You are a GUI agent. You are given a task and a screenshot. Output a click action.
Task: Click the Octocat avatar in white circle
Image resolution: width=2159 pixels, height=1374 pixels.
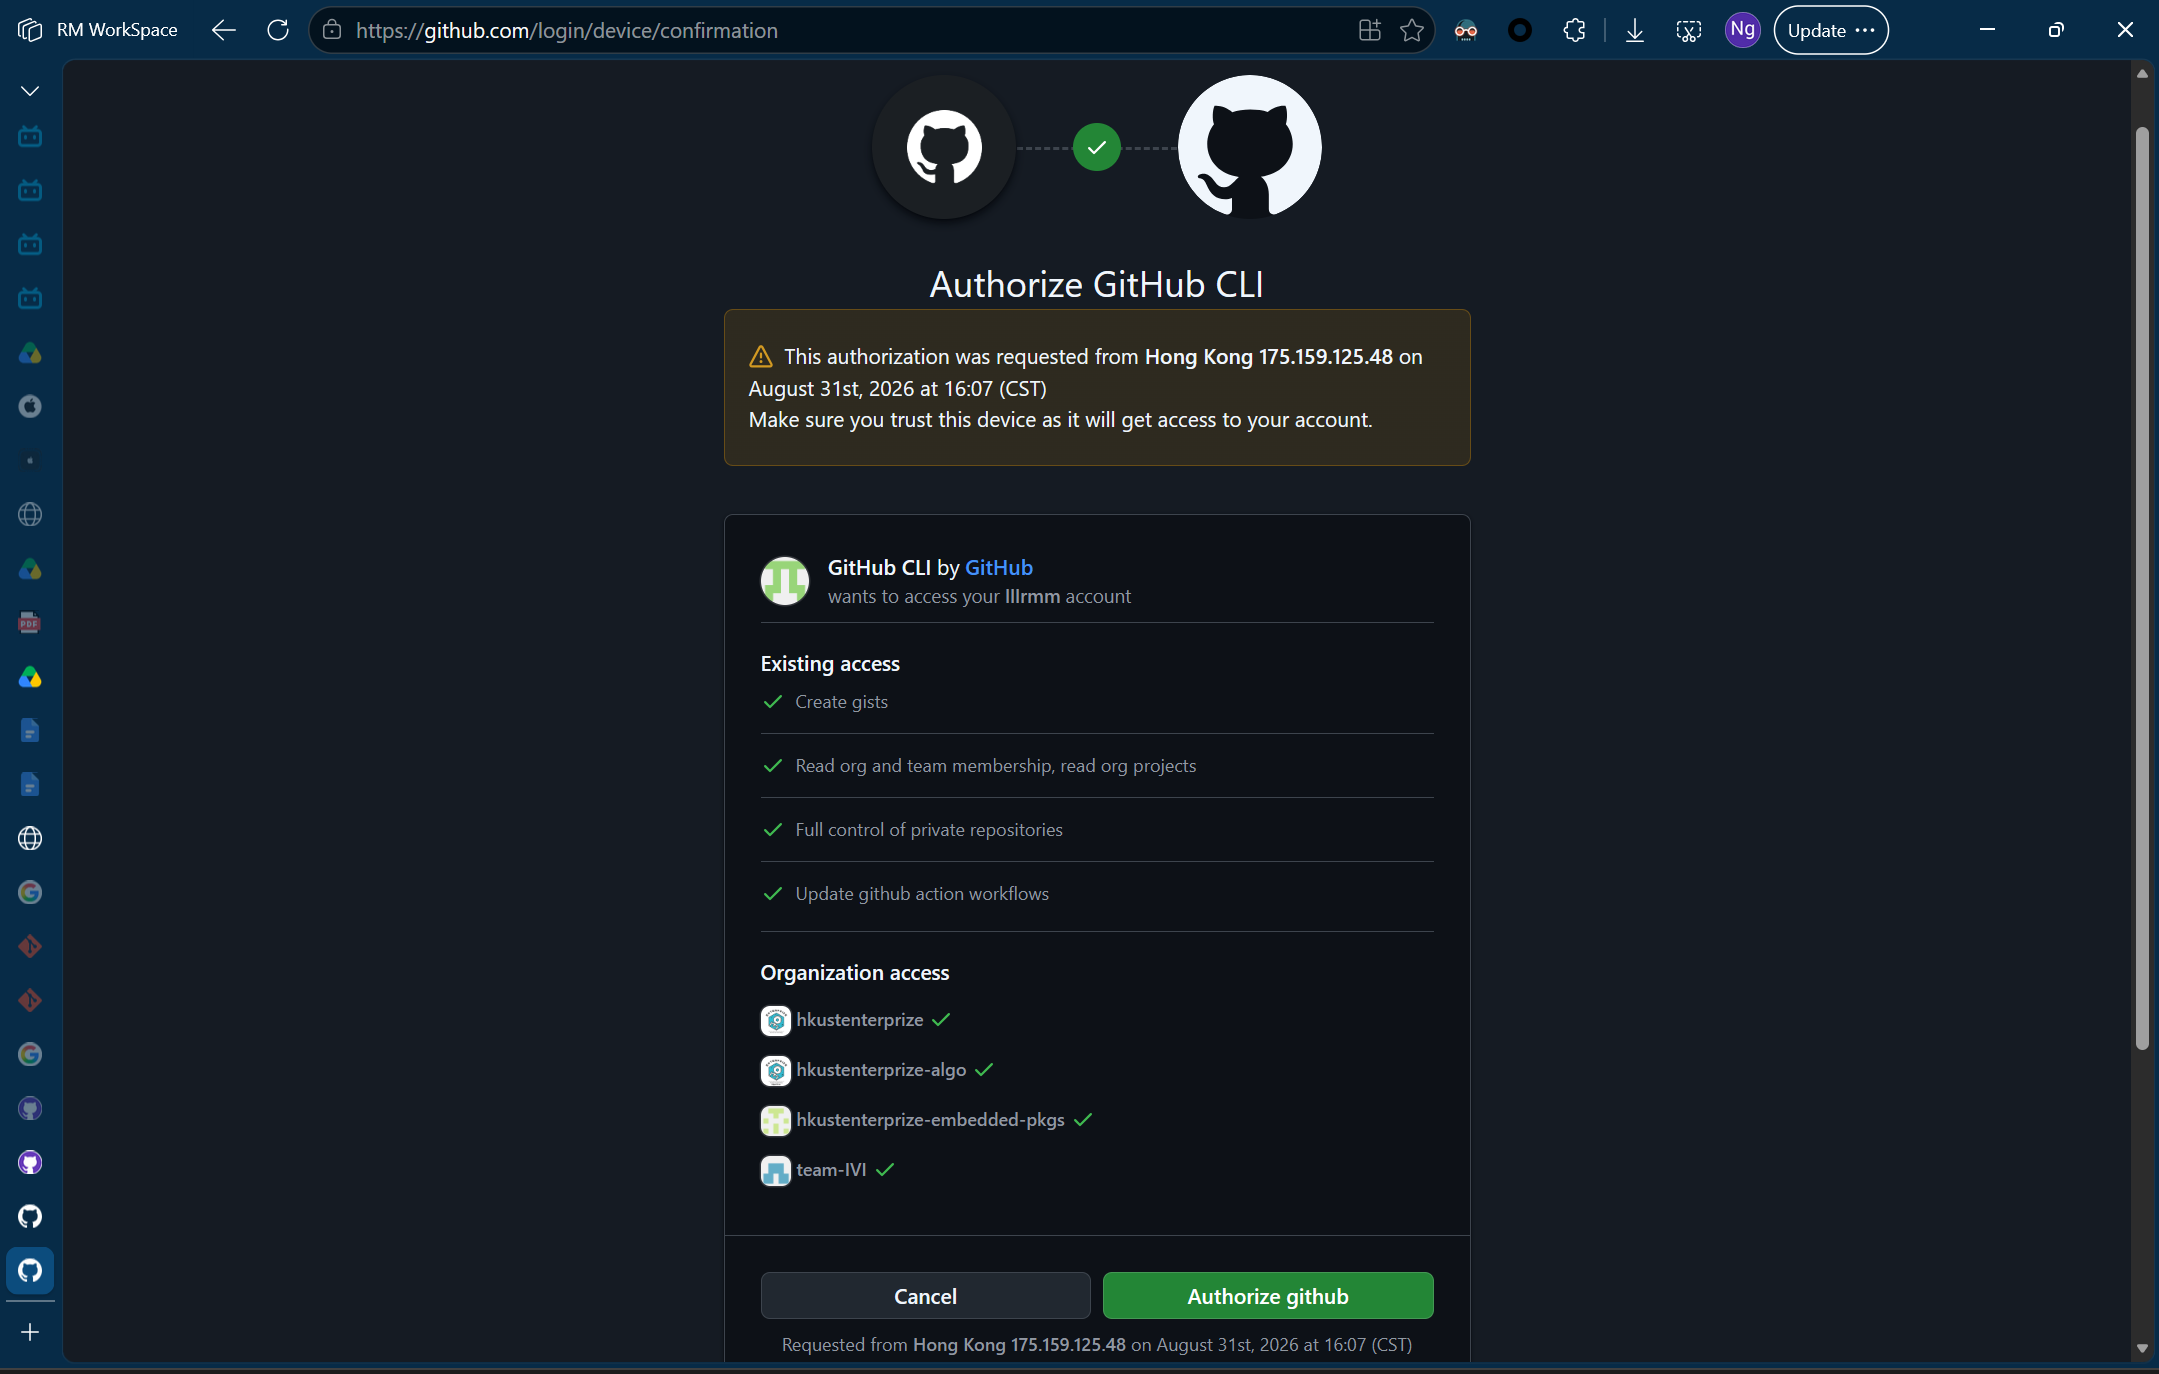tap(1250, 147)
